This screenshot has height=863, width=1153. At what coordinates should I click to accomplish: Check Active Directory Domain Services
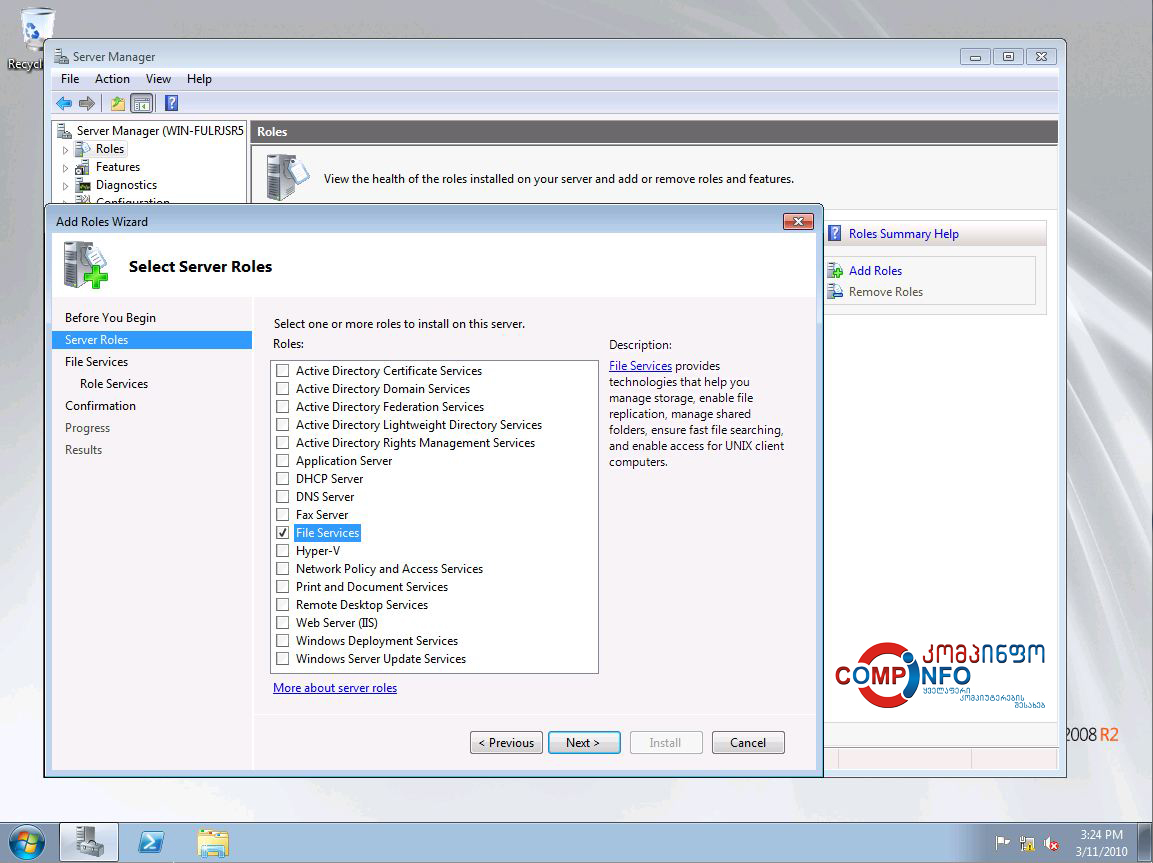(x=282, y=389)
